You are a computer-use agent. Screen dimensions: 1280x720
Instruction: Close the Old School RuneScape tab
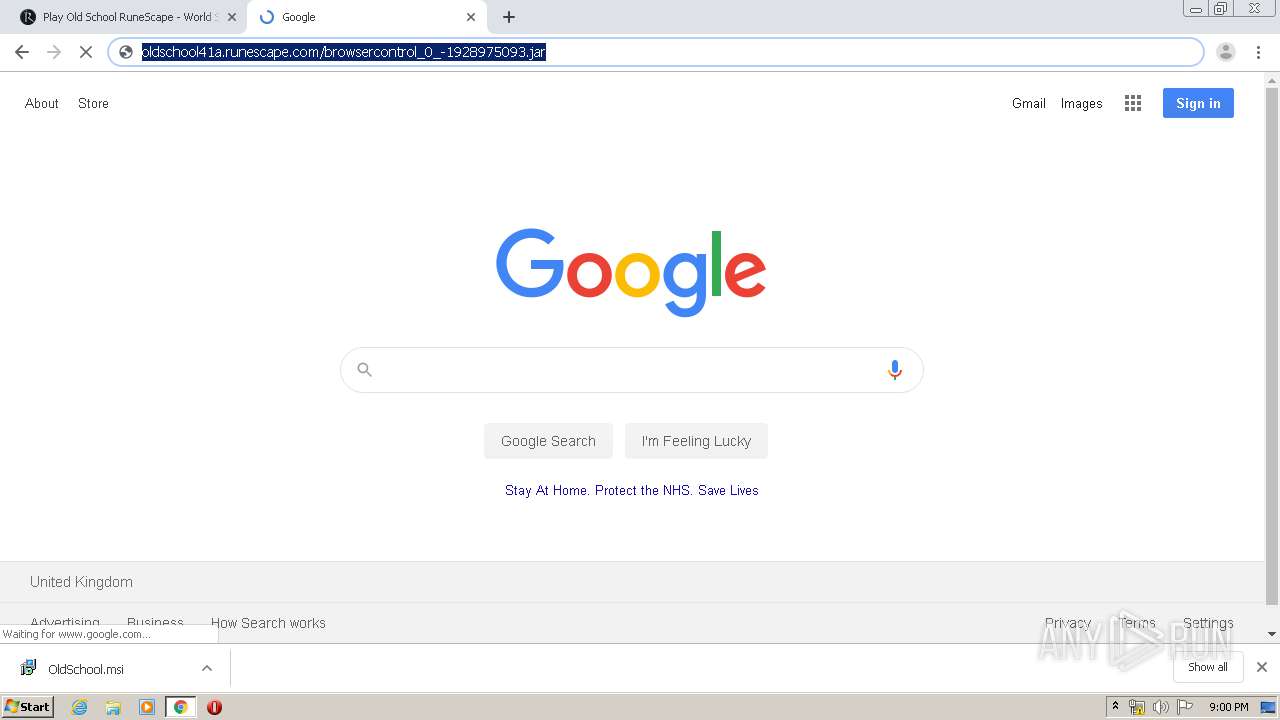point(232,17)
